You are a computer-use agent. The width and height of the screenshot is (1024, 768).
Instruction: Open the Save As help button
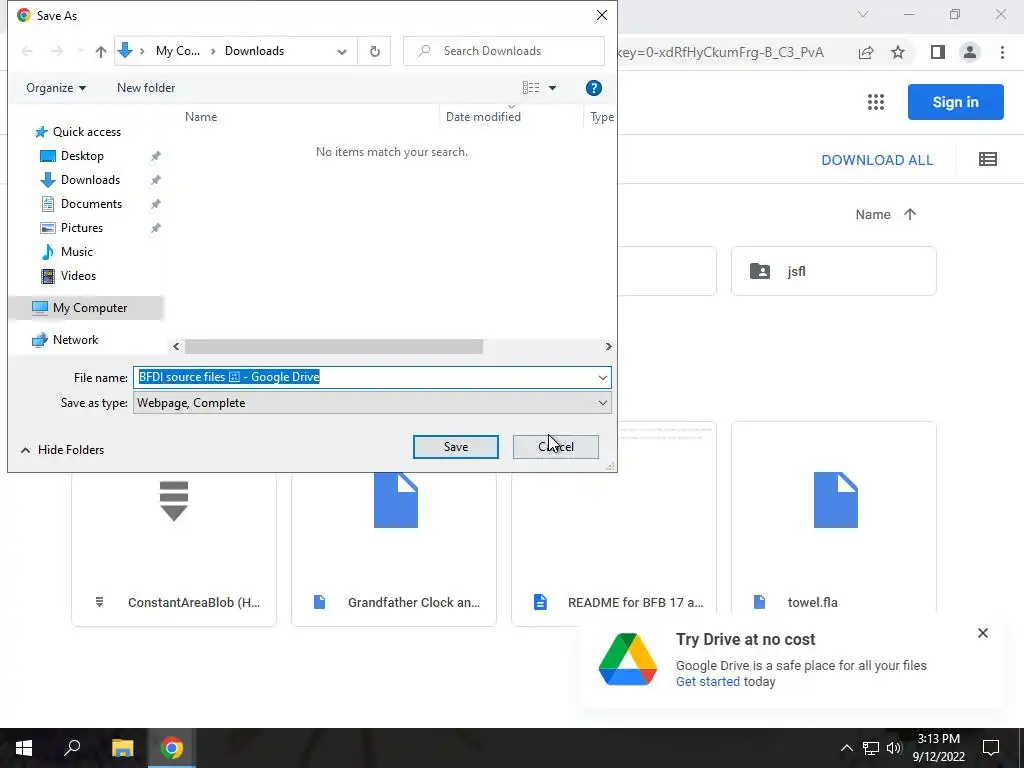coord(593,88)
